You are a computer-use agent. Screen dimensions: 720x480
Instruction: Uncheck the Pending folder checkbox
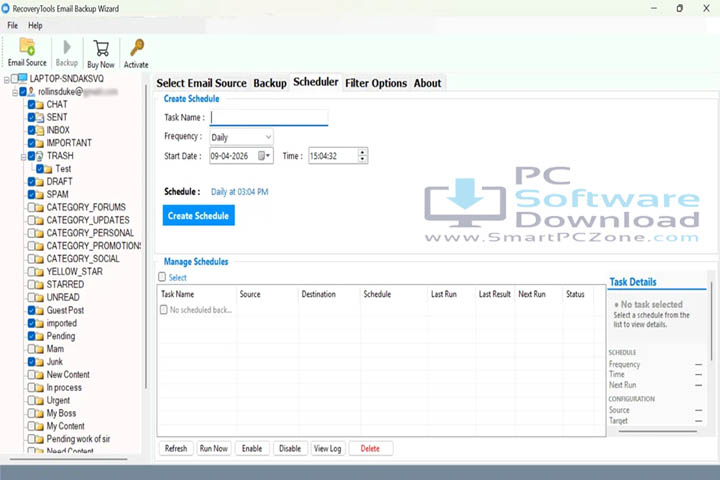pyautogui.click(x=31, y=336)
